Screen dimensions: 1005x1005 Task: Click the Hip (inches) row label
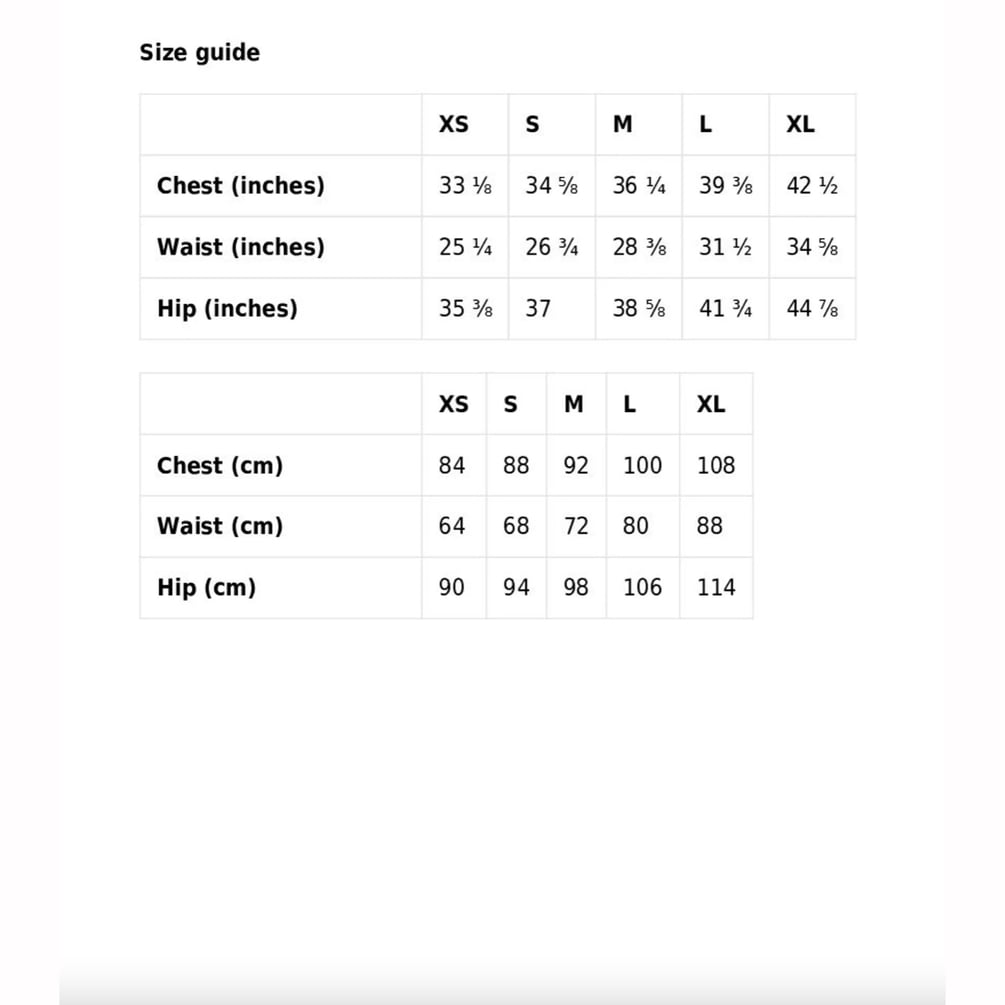tap(227, 308)
